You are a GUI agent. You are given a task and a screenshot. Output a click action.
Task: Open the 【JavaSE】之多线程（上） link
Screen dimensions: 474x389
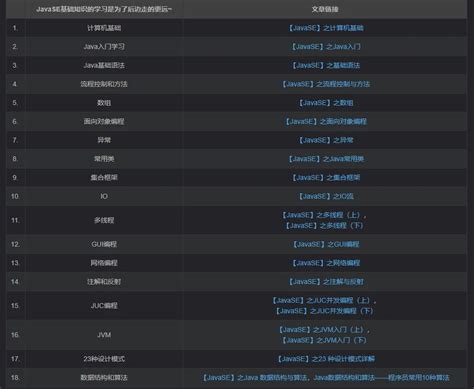pyautogui.click(x=322, y=215)
